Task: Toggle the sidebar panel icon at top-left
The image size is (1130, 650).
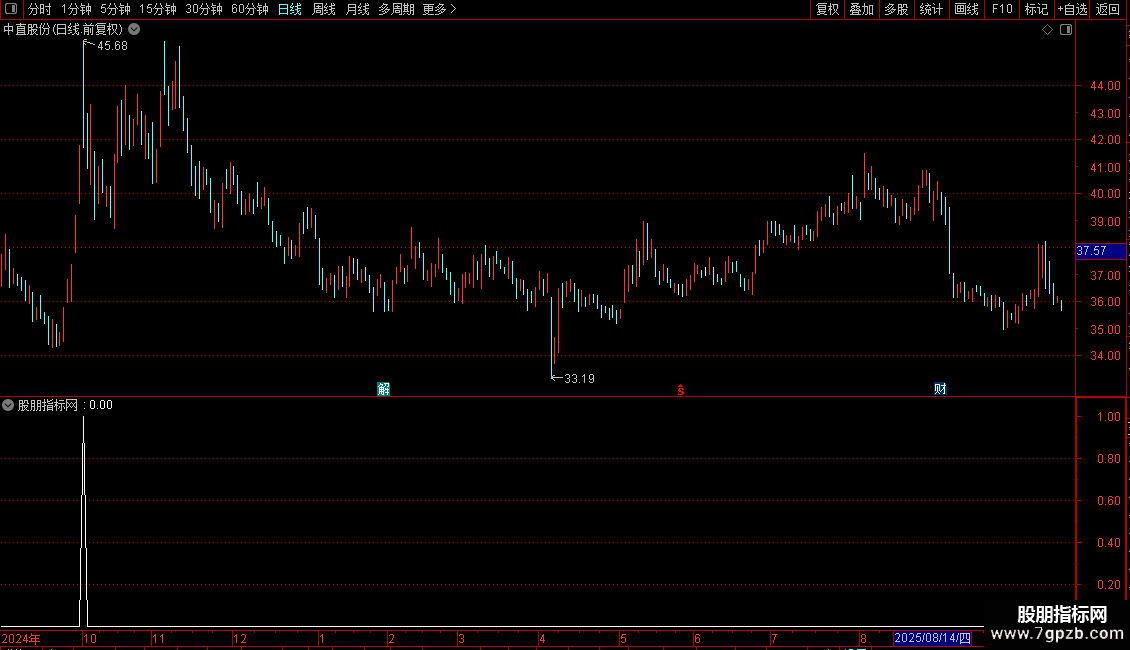Action: 11,9
